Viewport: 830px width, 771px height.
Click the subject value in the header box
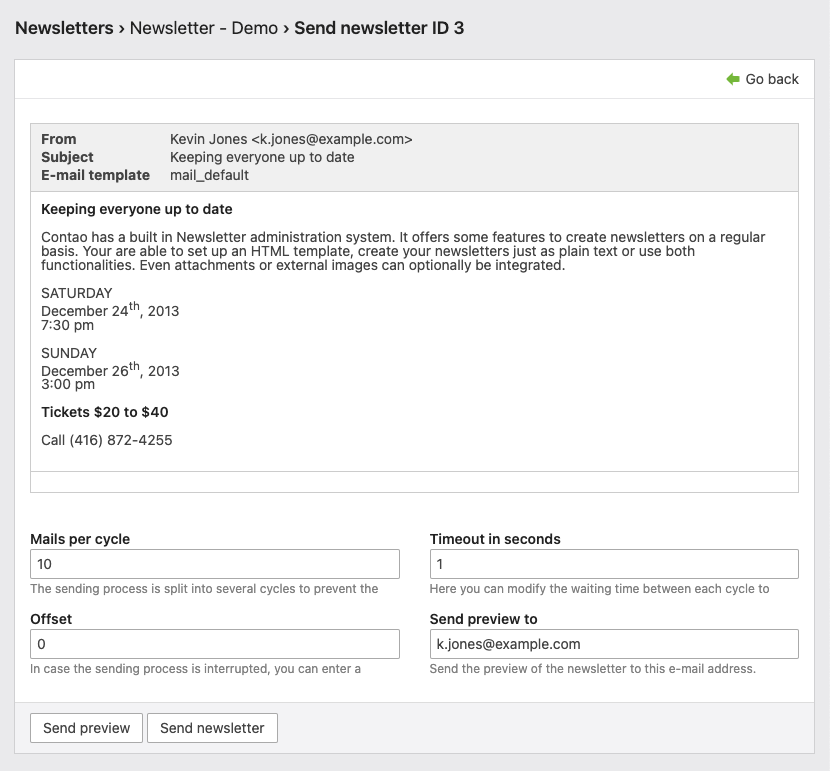262,157
